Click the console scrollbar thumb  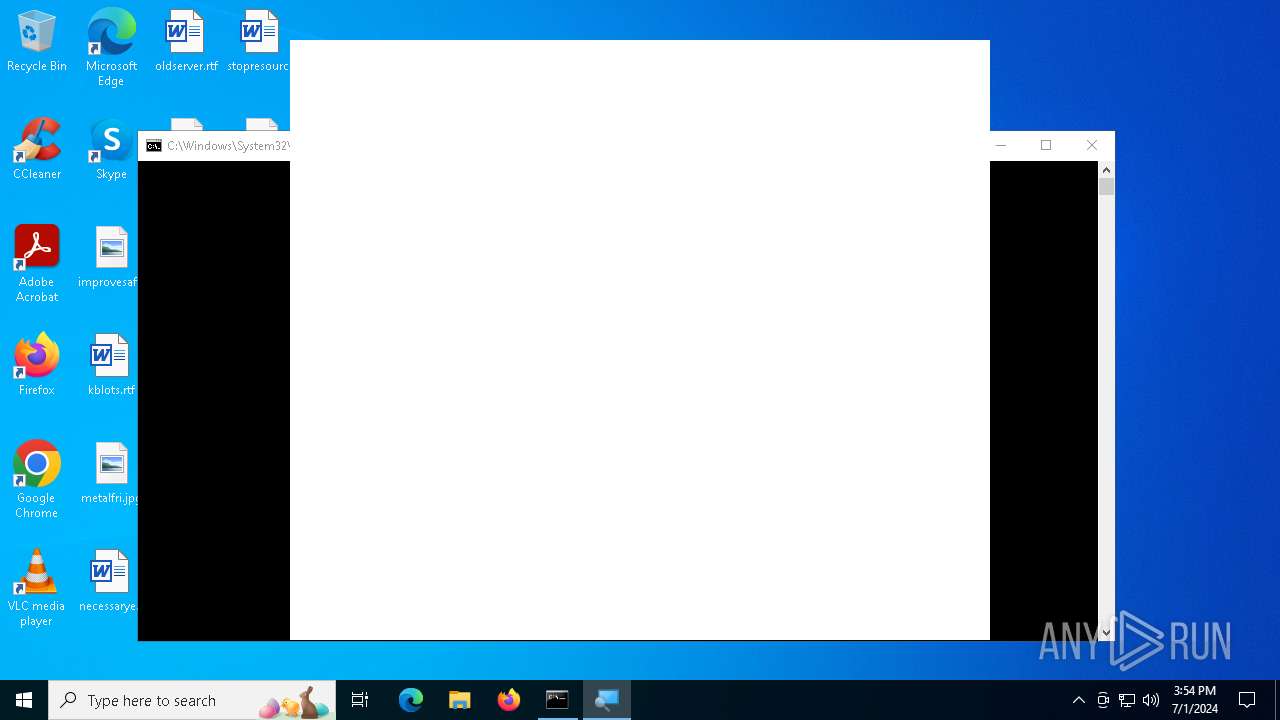tap(1106, 187)
